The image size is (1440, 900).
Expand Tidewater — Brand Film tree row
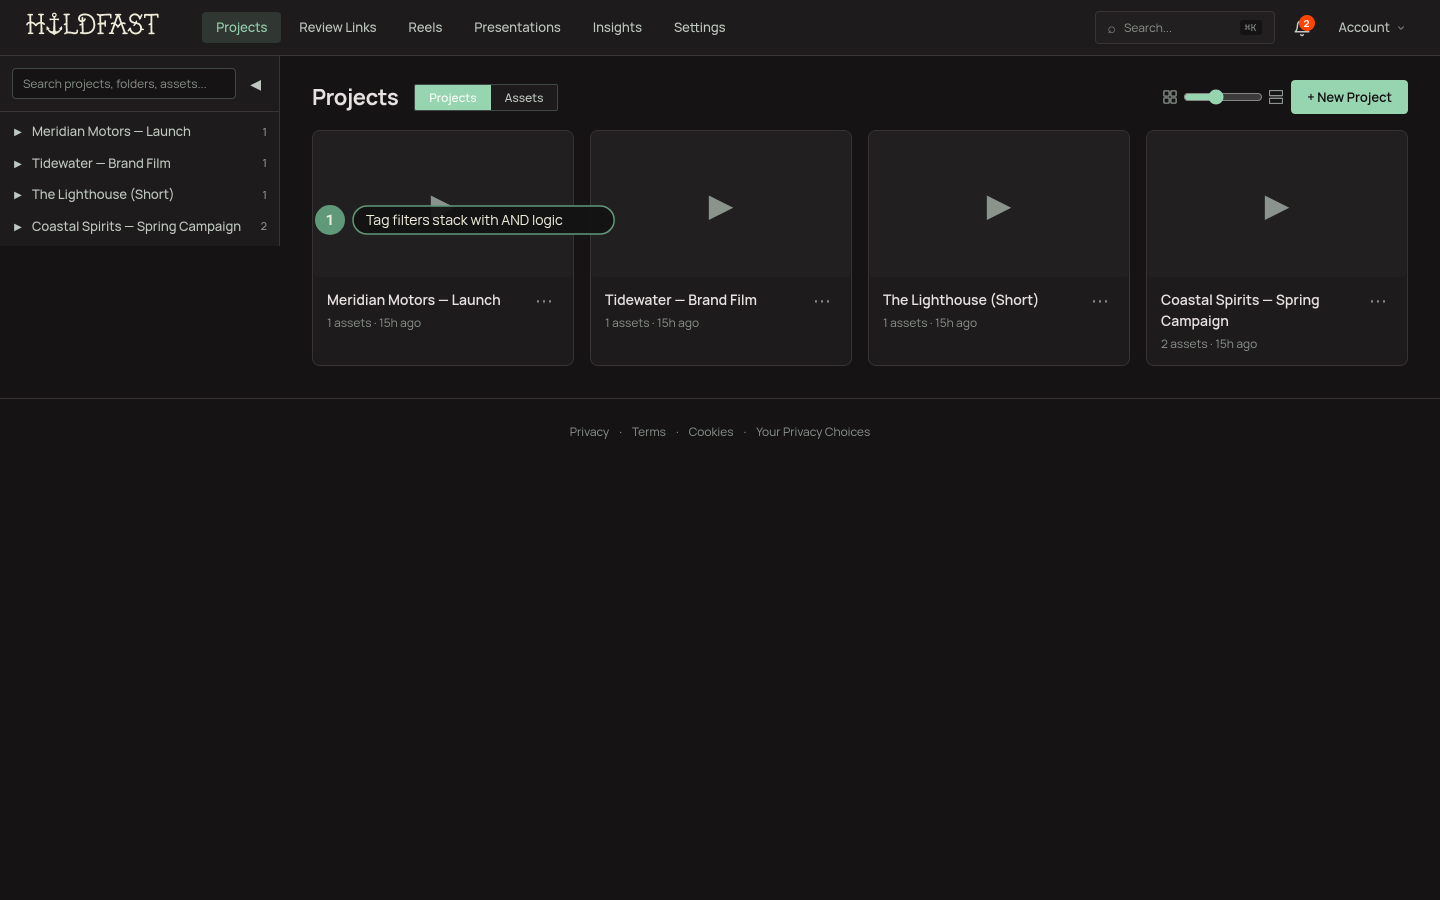pos(17,164)
